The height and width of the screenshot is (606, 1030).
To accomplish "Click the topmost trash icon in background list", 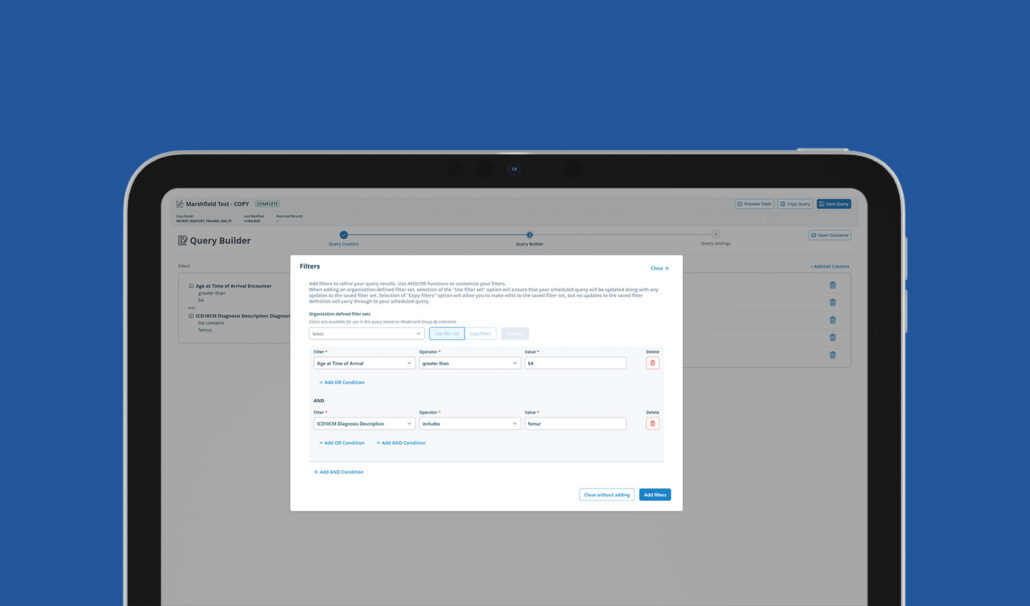I will click(x=832, y=285).
